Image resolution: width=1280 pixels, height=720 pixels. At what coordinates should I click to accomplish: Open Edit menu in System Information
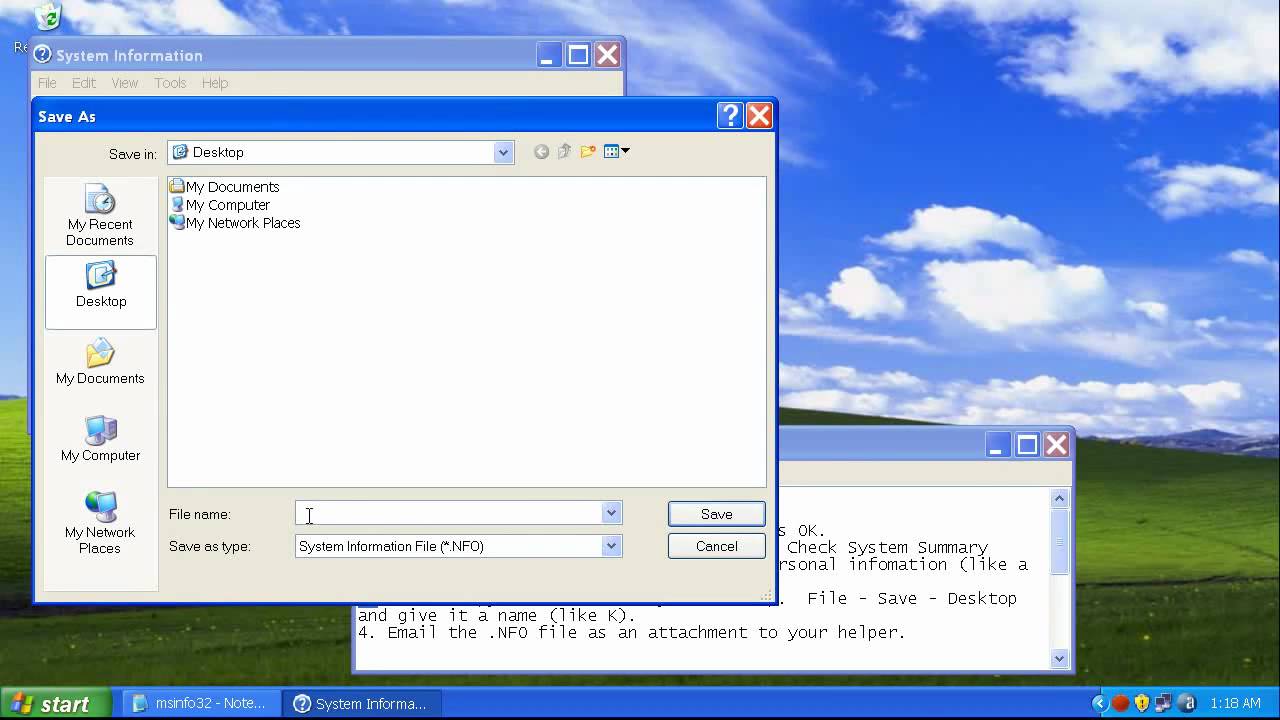pyautogui.click(x=84, y=83)
